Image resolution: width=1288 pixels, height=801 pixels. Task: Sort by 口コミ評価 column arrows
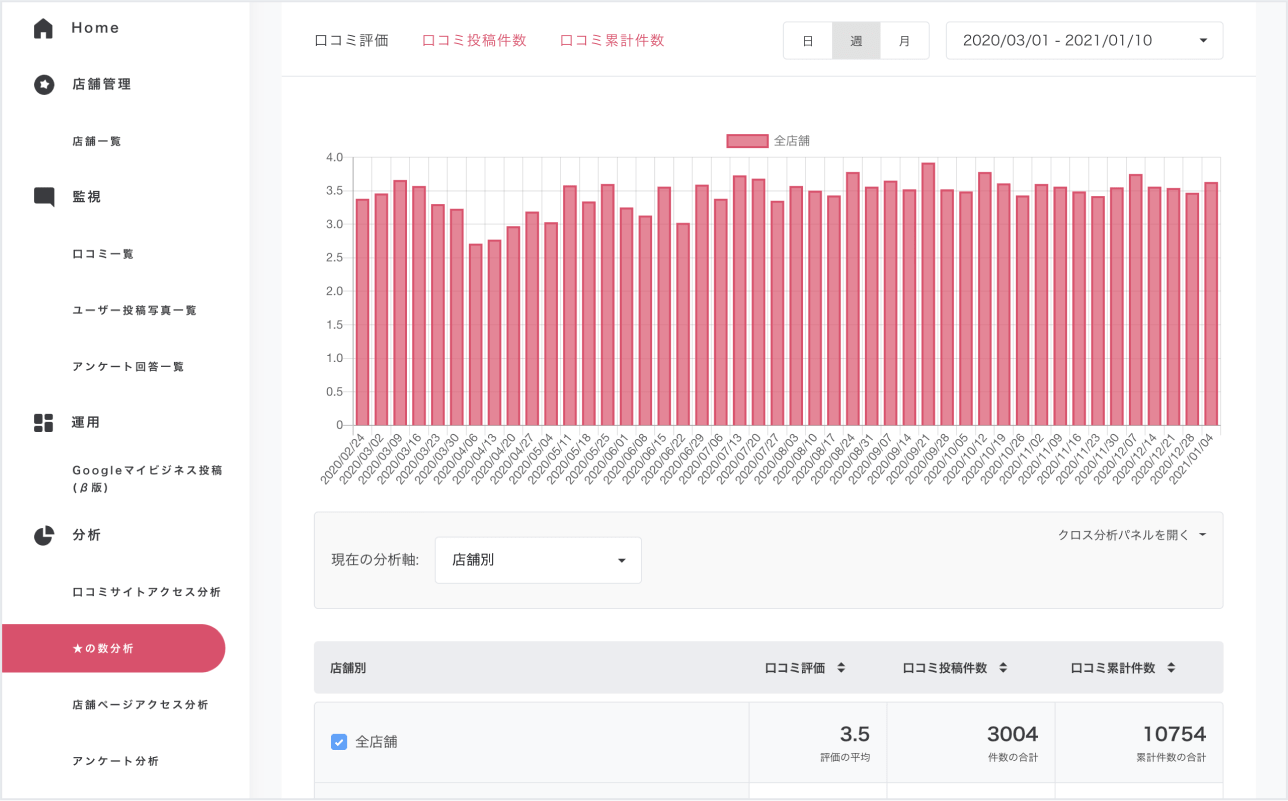(x=841, y=668)
